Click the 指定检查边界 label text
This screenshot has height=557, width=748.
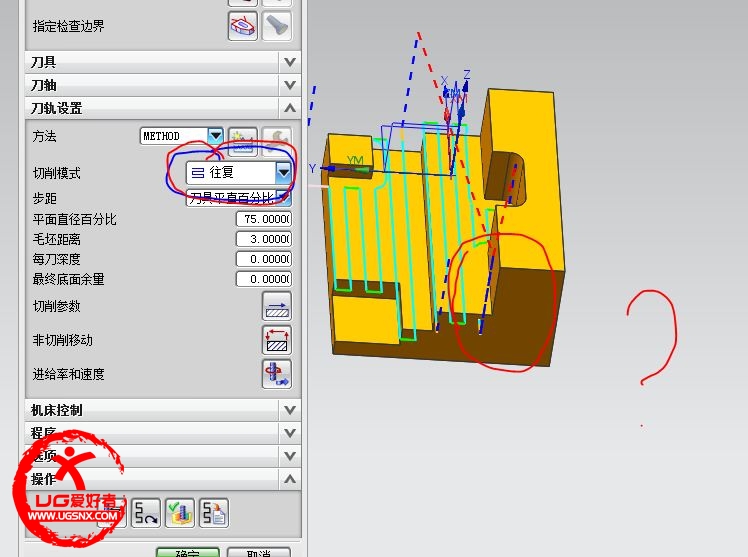tap(68, 26)
